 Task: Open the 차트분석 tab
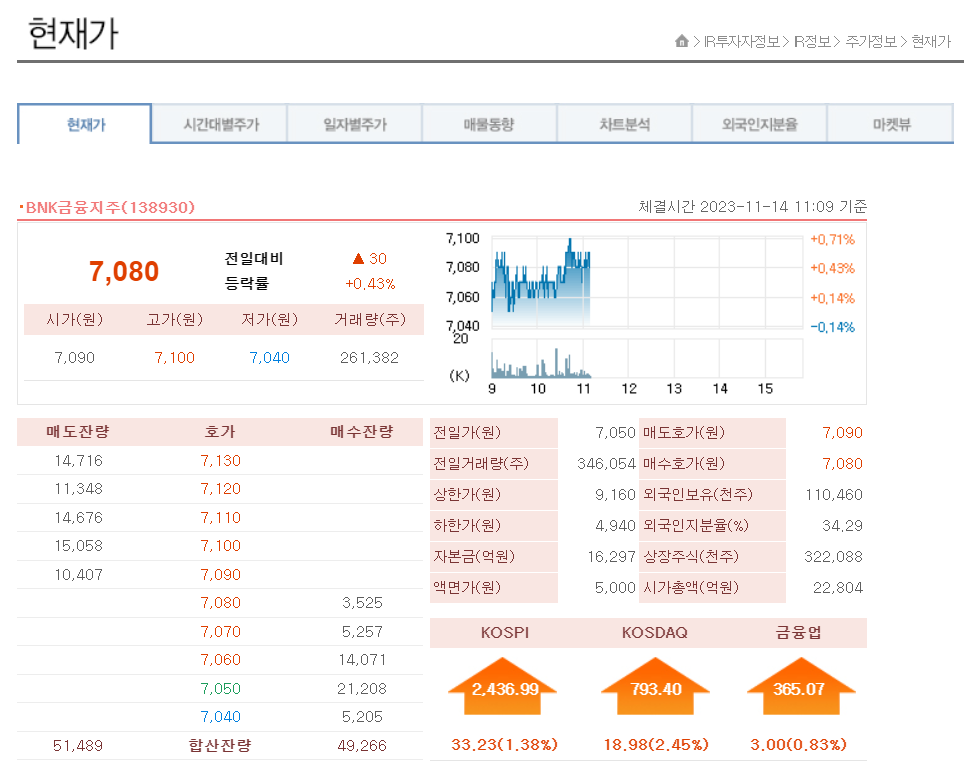624,124
